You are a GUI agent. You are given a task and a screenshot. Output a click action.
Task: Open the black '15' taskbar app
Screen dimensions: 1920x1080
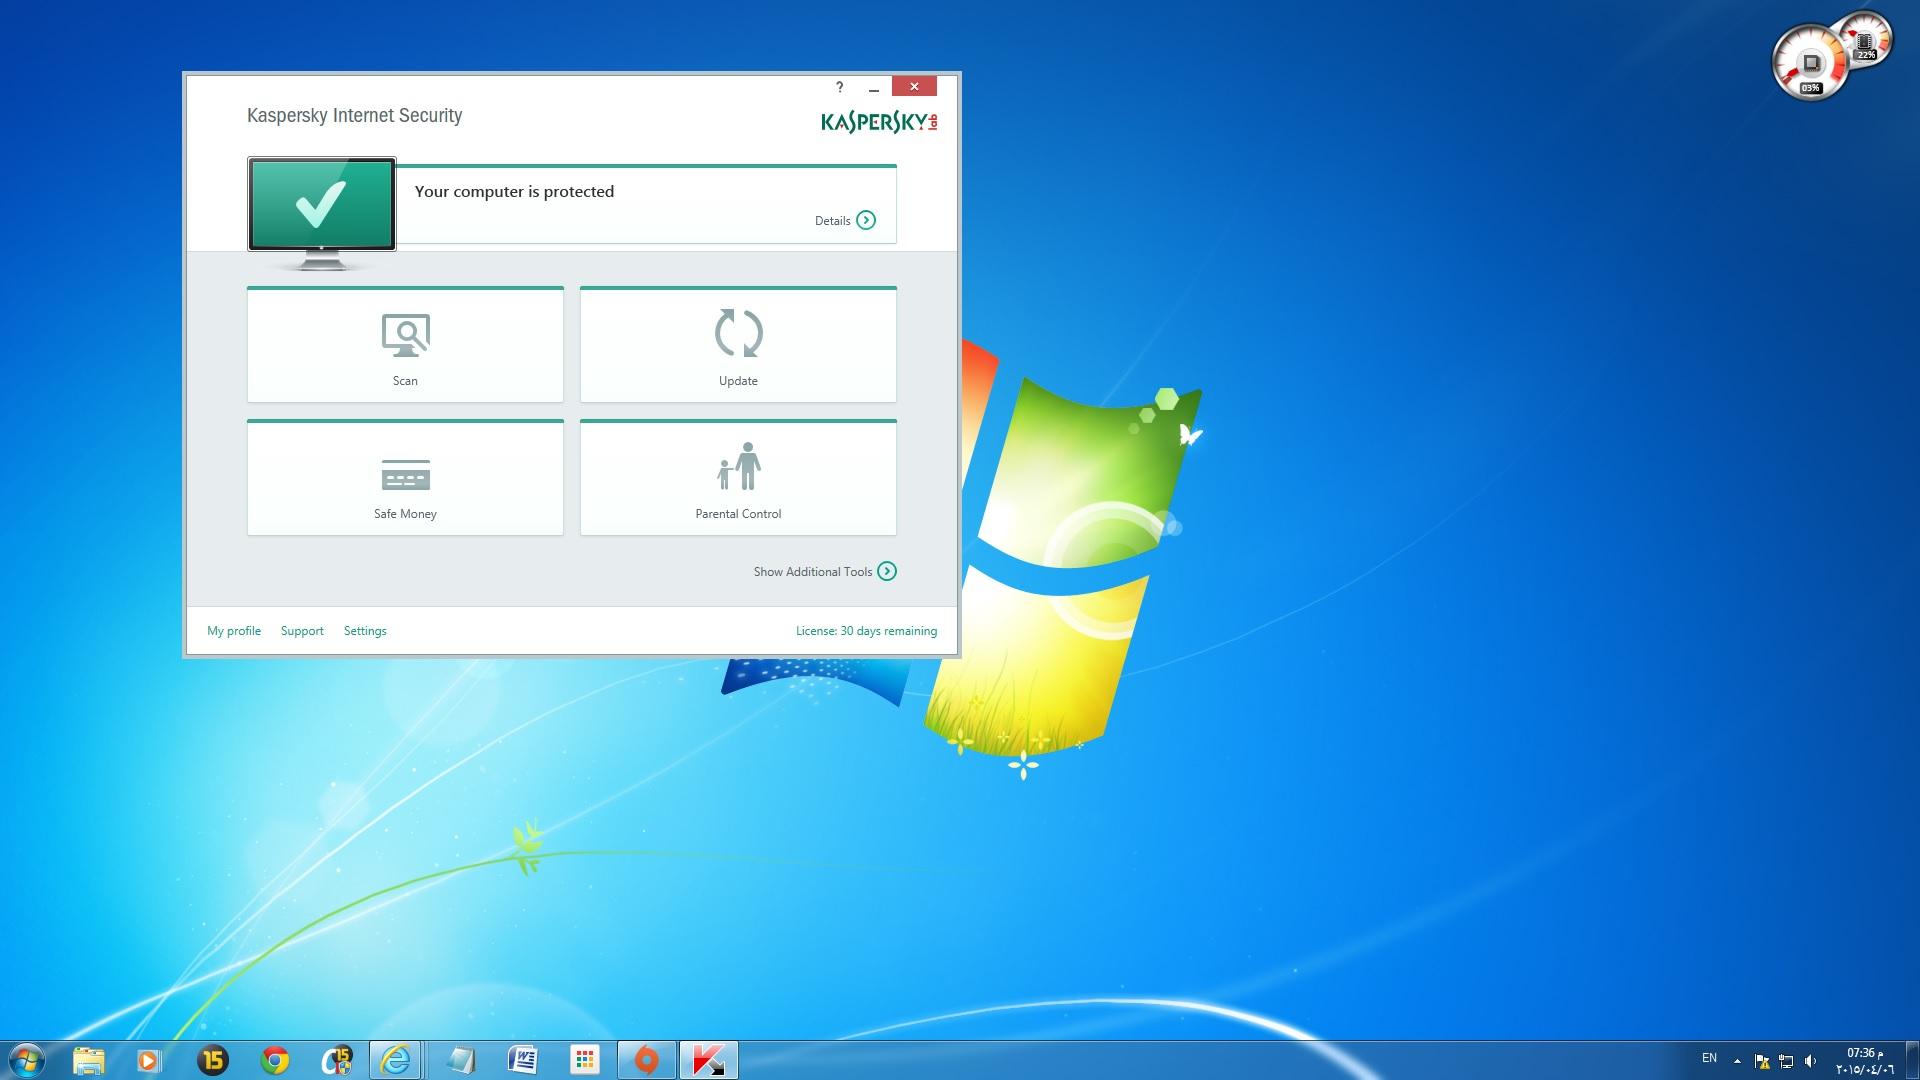coord(213,1060)
